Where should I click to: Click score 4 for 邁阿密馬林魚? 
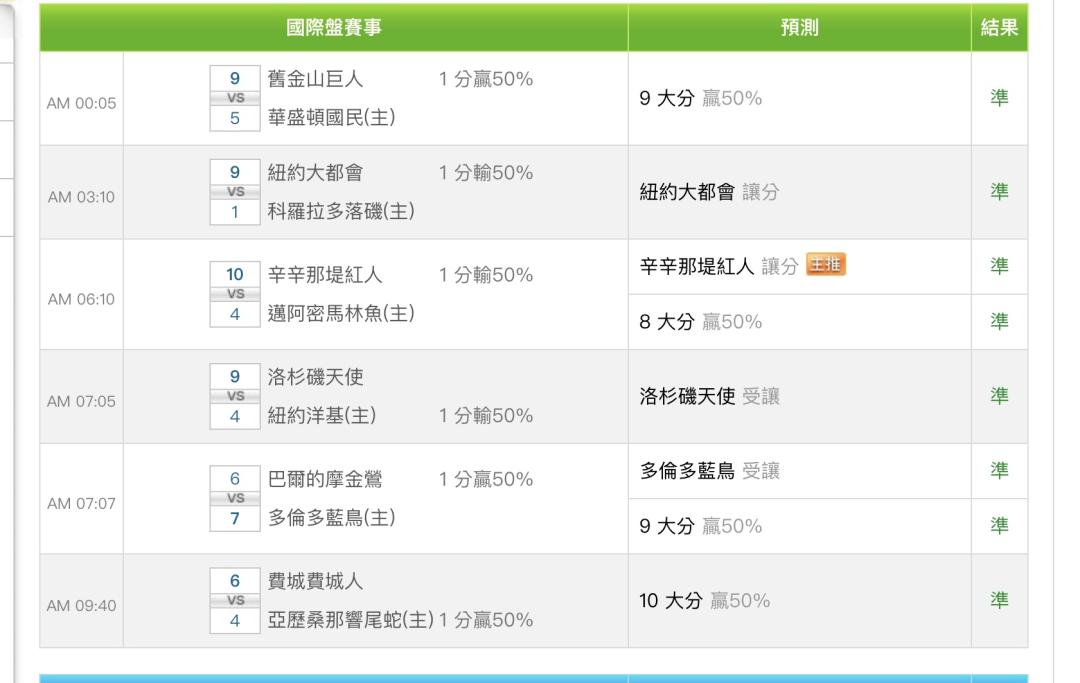(x=235, y=314)
